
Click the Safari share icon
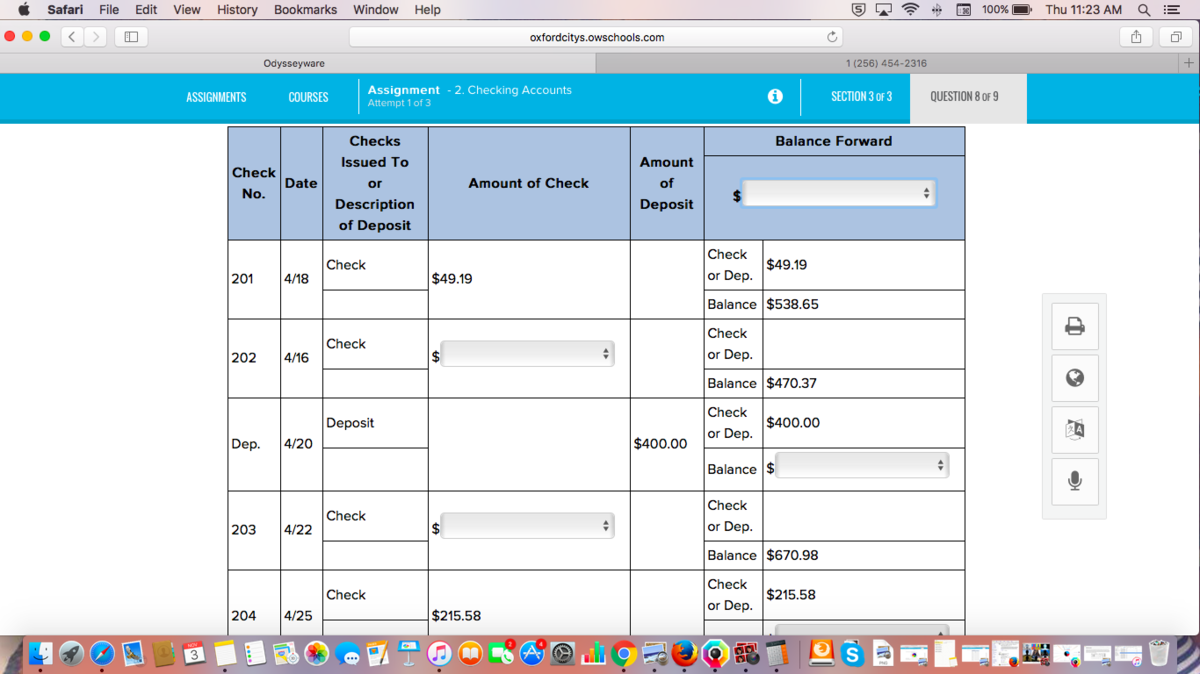click(x=1136, y=37)
